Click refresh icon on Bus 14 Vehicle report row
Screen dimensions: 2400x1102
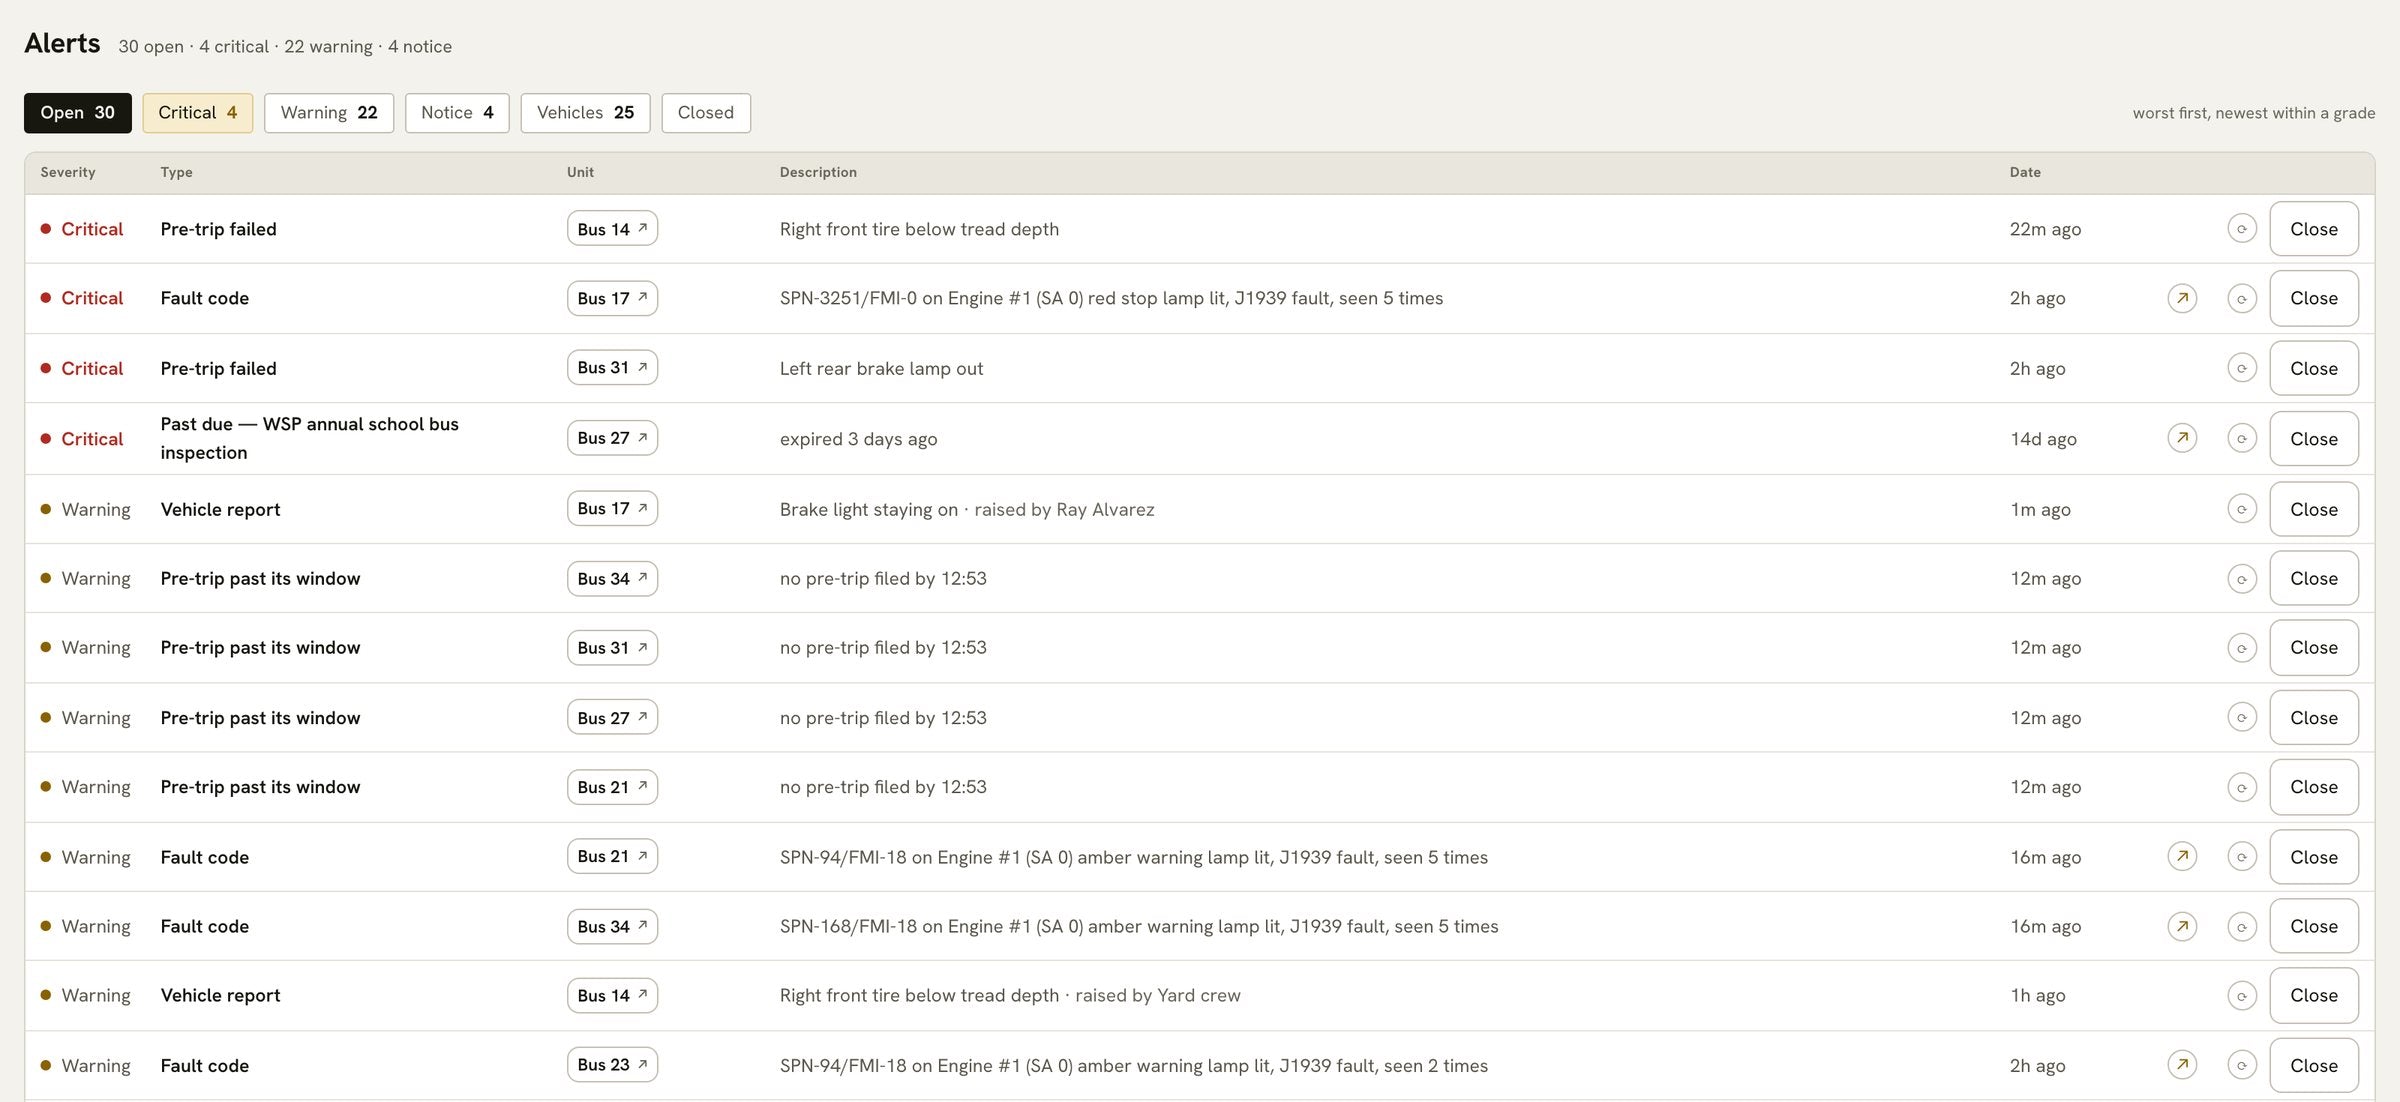tap(2242, 995)
